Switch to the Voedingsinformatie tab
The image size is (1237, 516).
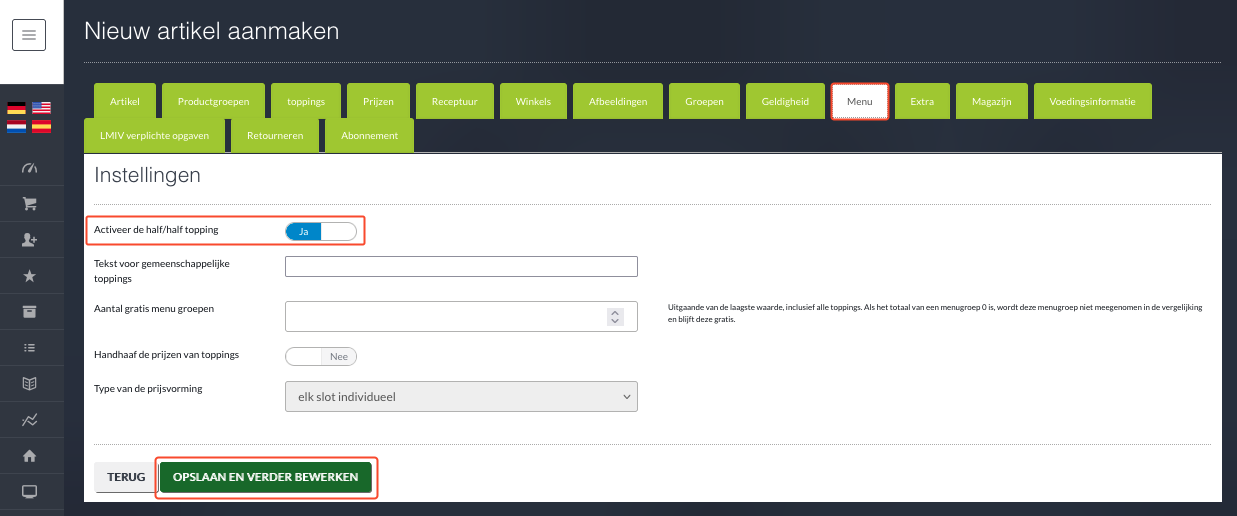(1092, 102)
